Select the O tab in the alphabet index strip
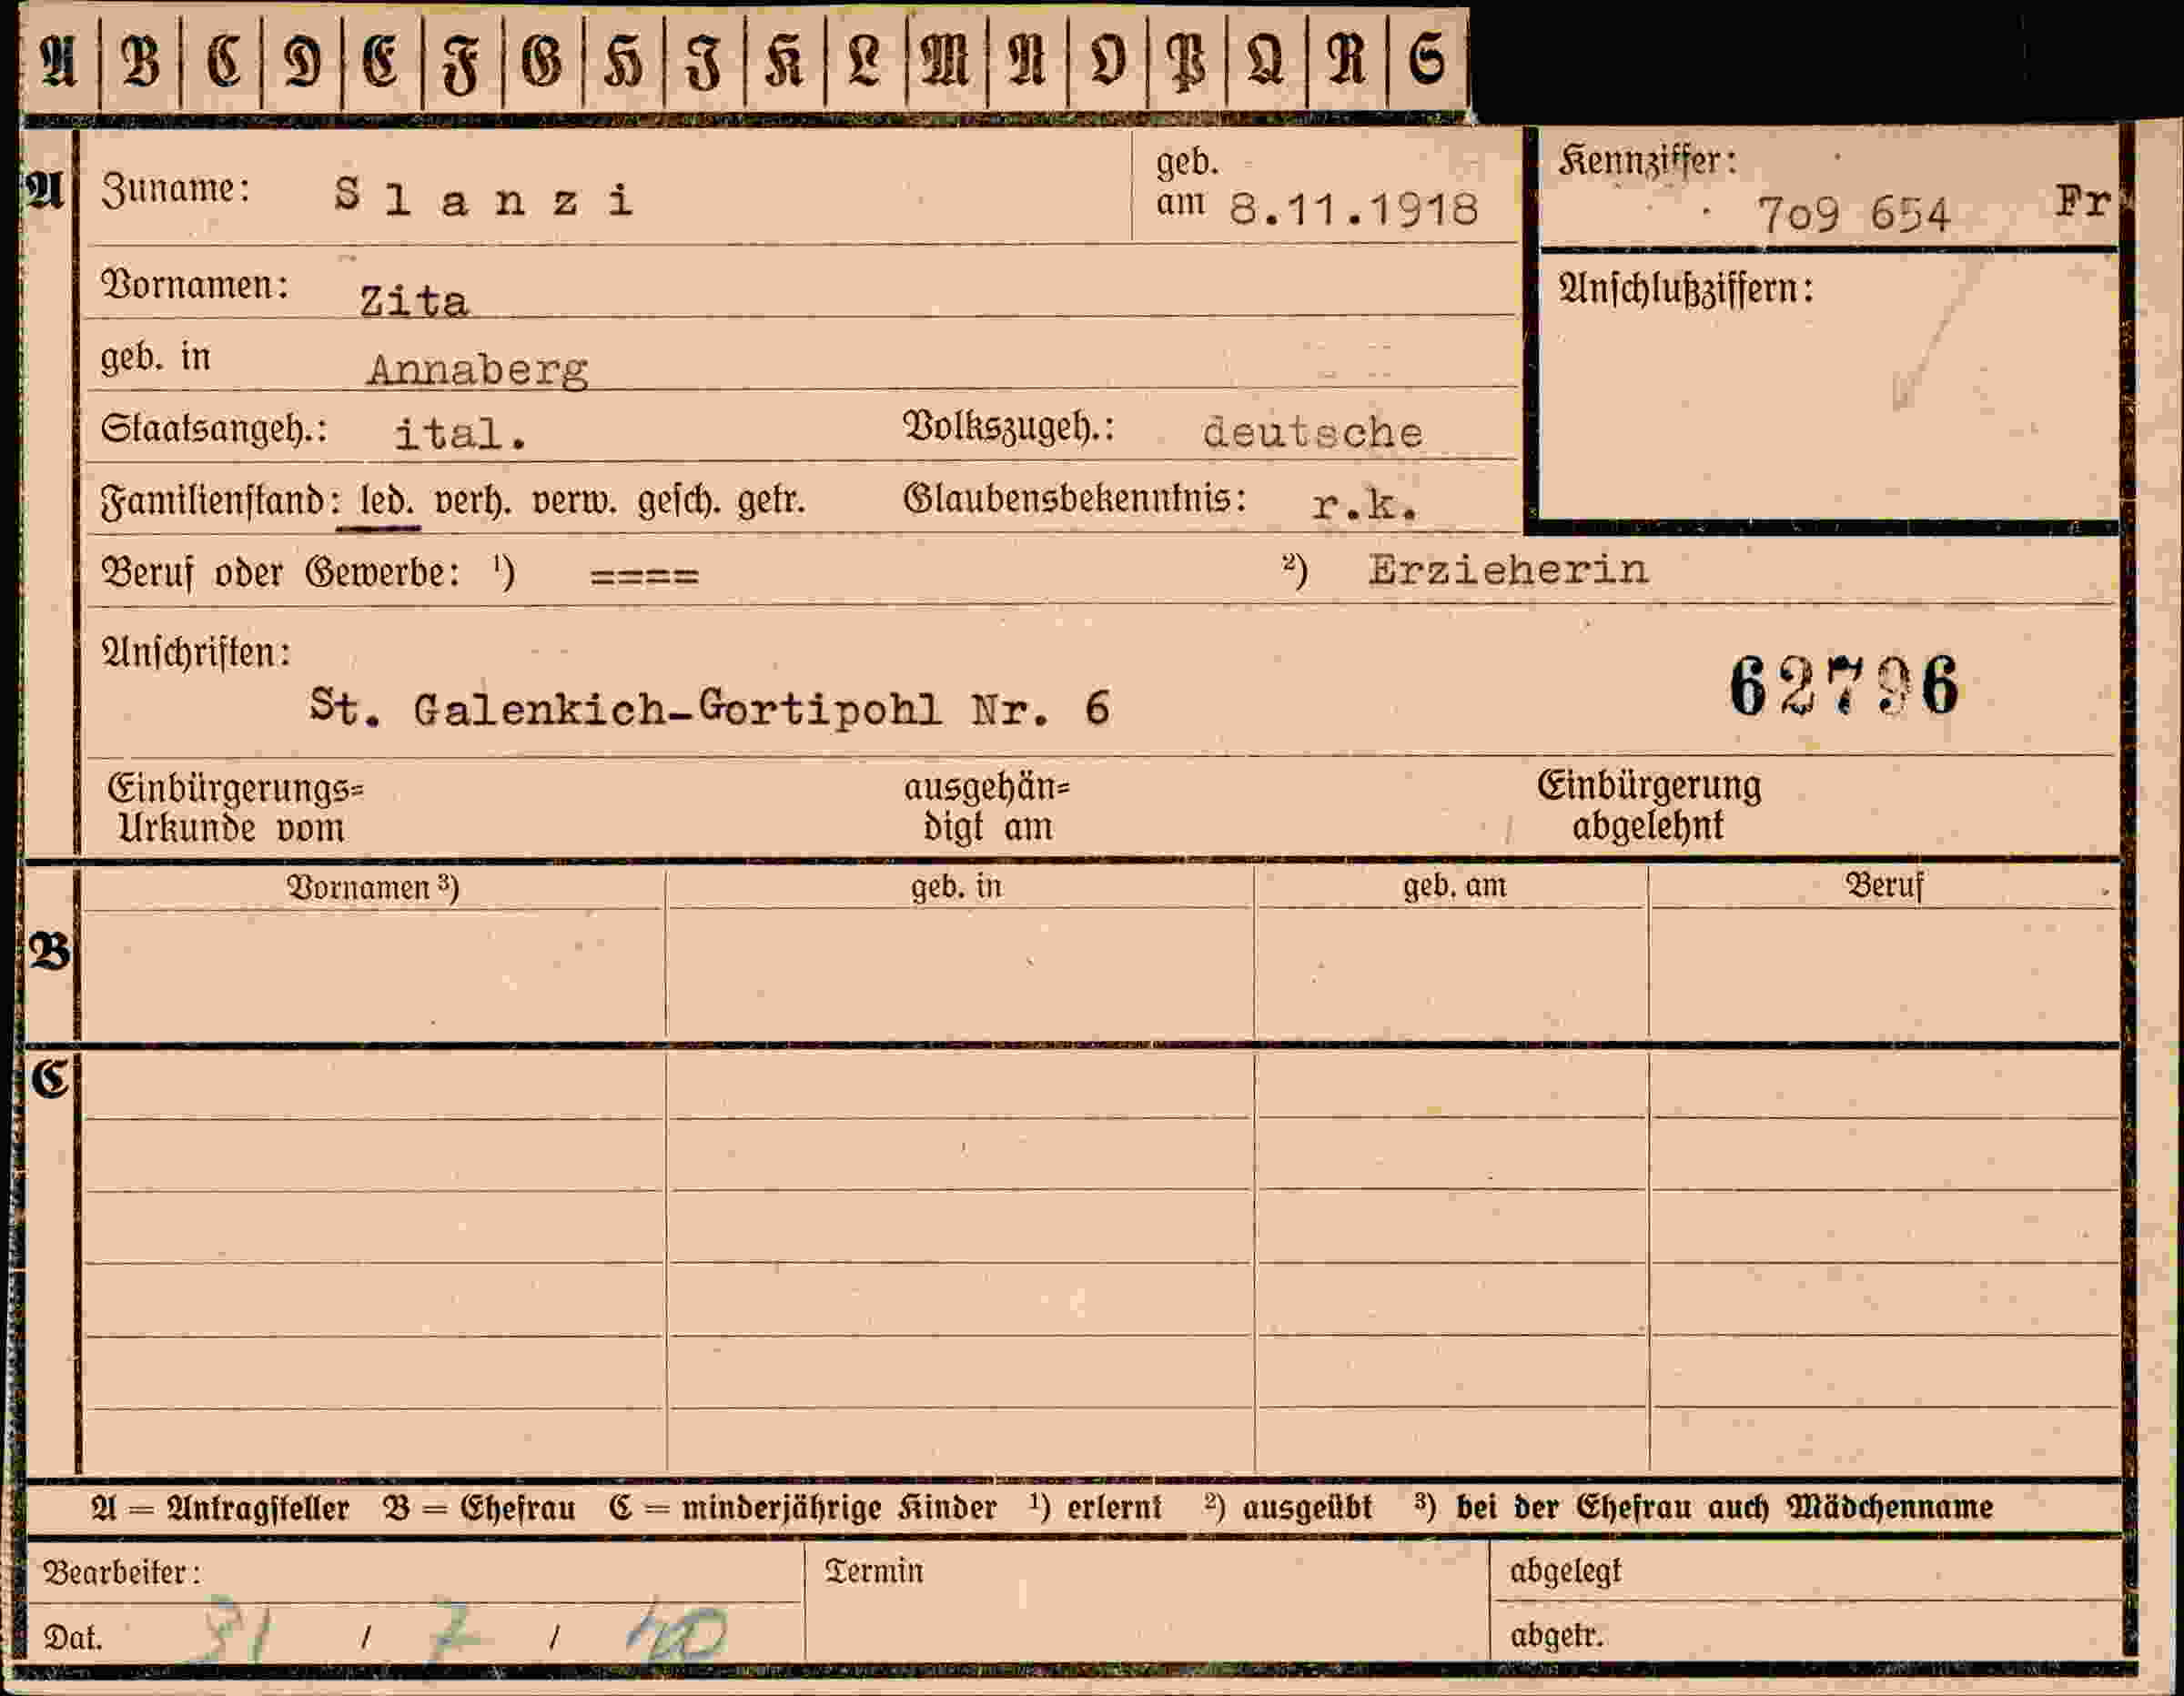The height and width of the screenshot is (1696, 2184). coord(1107,61)
